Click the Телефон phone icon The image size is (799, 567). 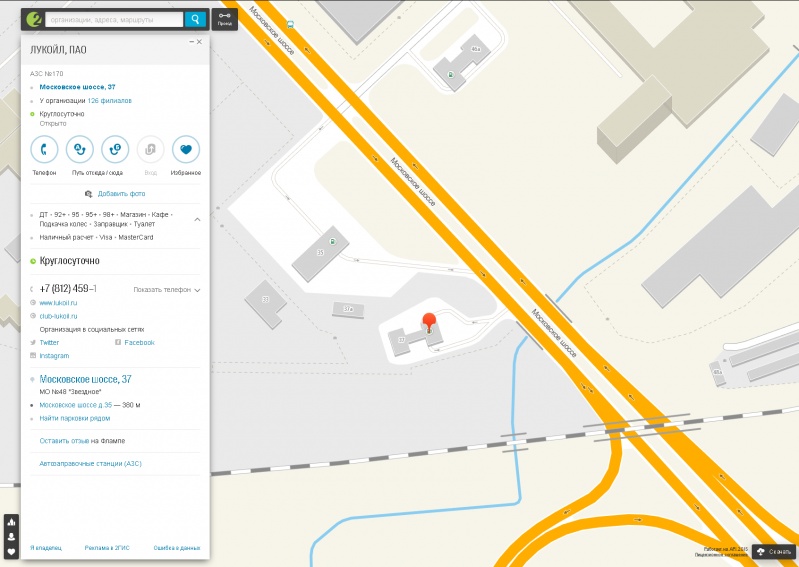(44, 149)
